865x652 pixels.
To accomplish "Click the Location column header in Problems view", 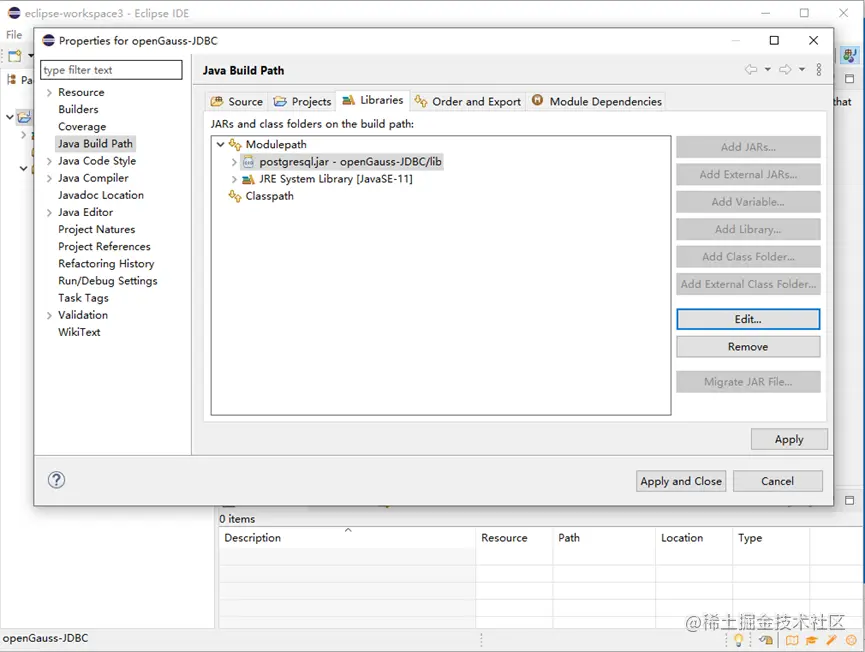I will pos(695,538).
